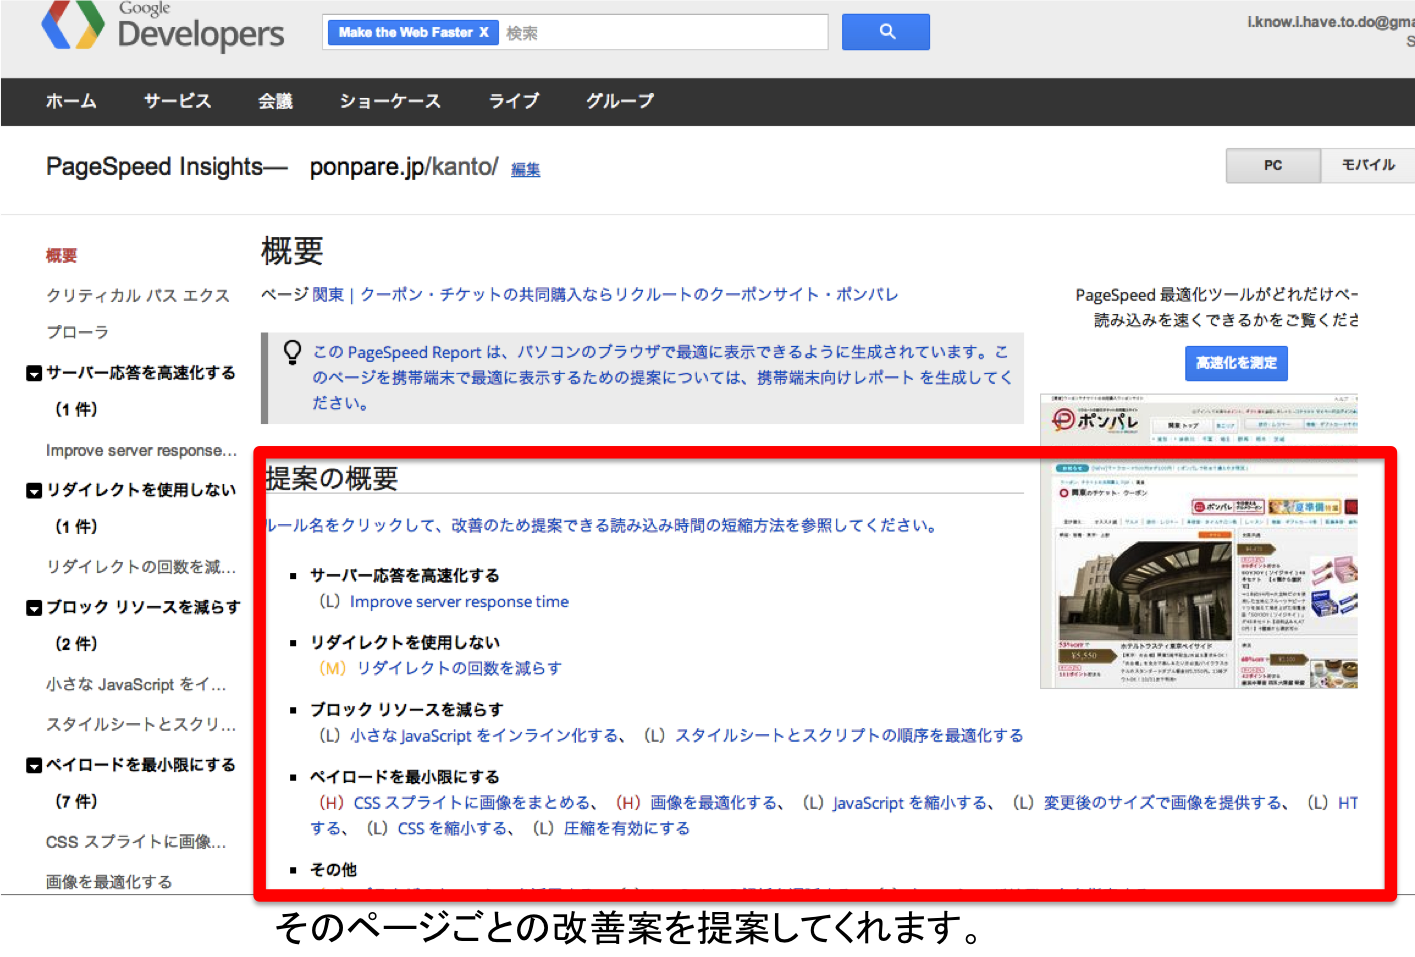Open the JavaScript を縮小する link

pos(910,803)
